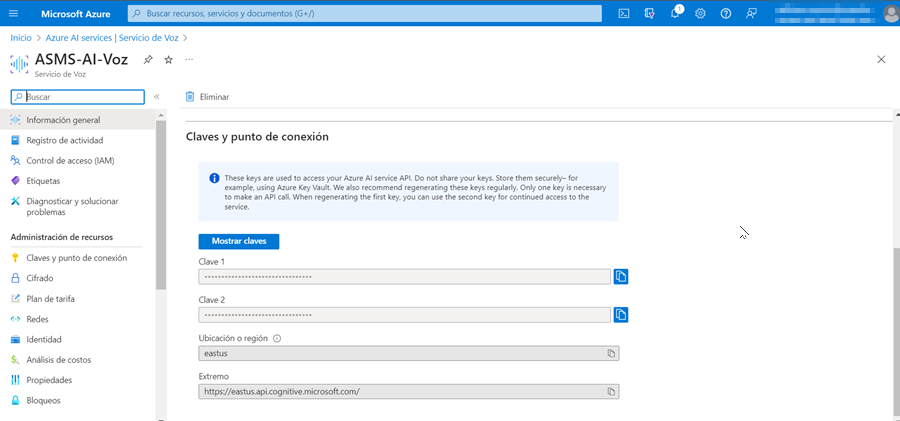Go to Inicio breadcrumb

[x=21, y=38]
